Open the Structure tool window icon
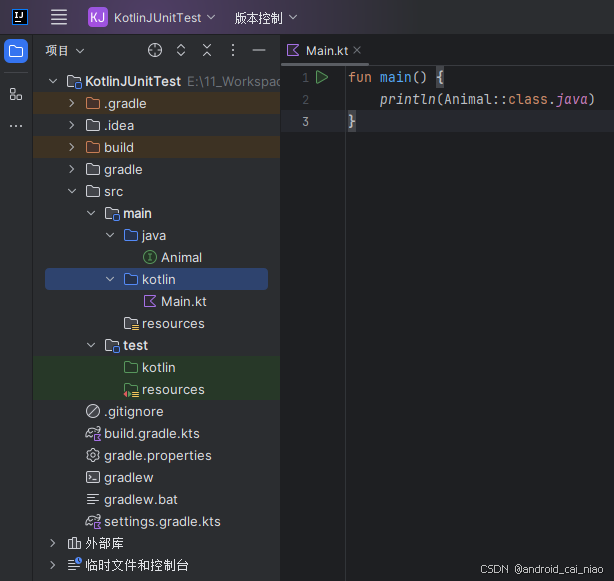 [x=16, y=94]
